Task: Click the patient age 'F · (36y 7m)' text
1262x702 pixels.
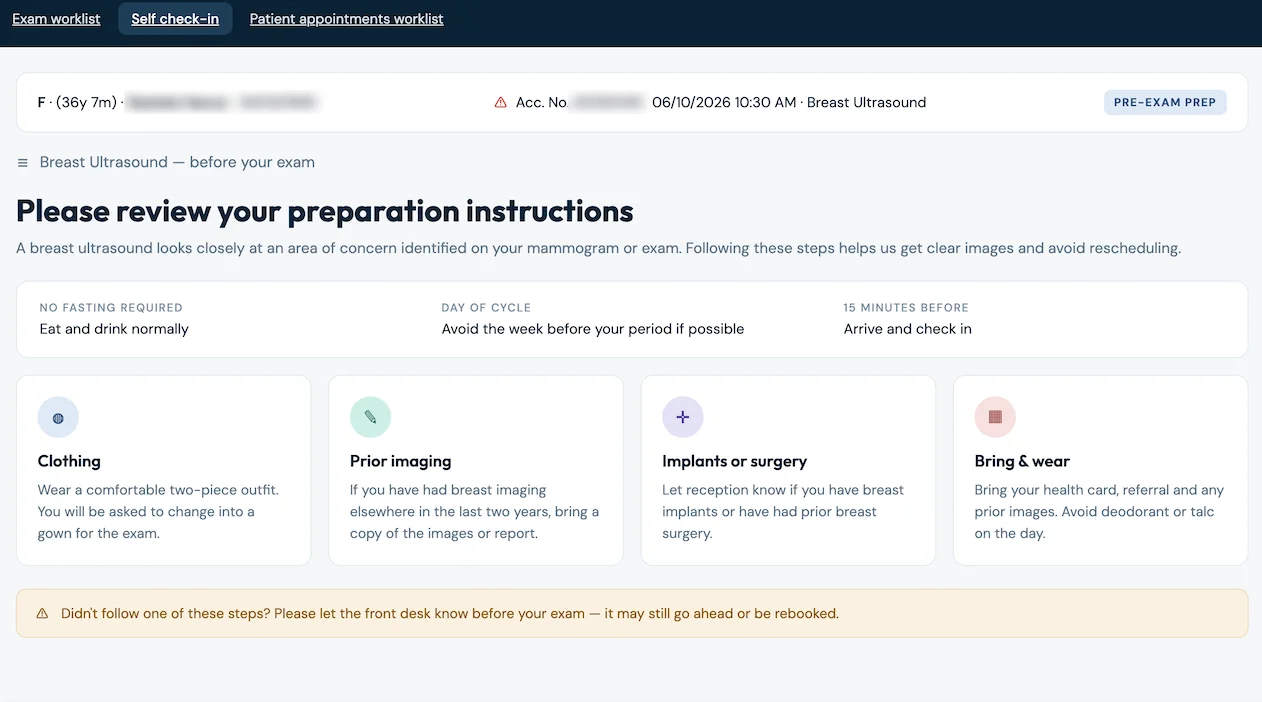Action: pyautogui.click(x=77, y=102)
